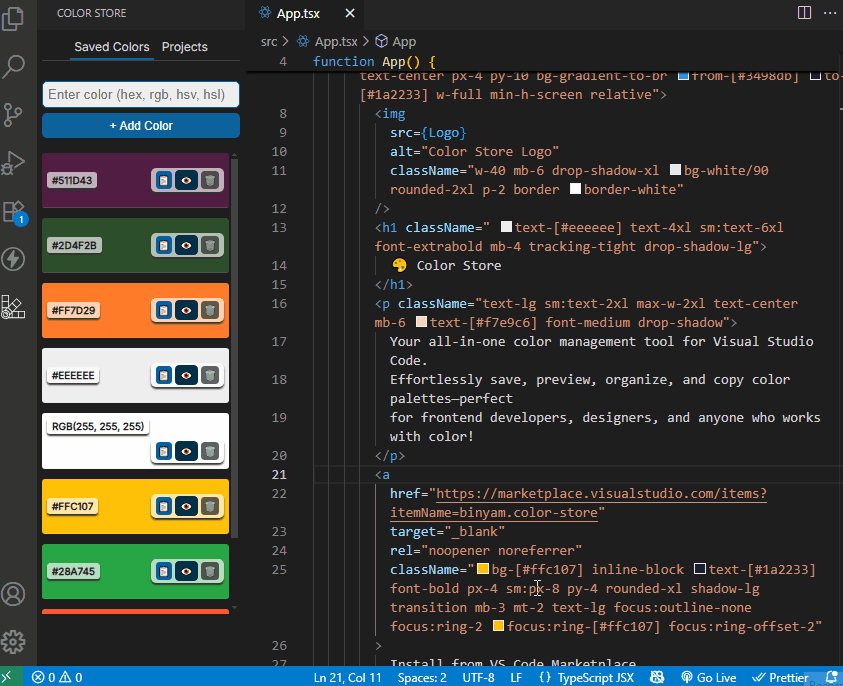Click the Go Live status button
Viewport: 843px width, 686px height.
[709, 677]
